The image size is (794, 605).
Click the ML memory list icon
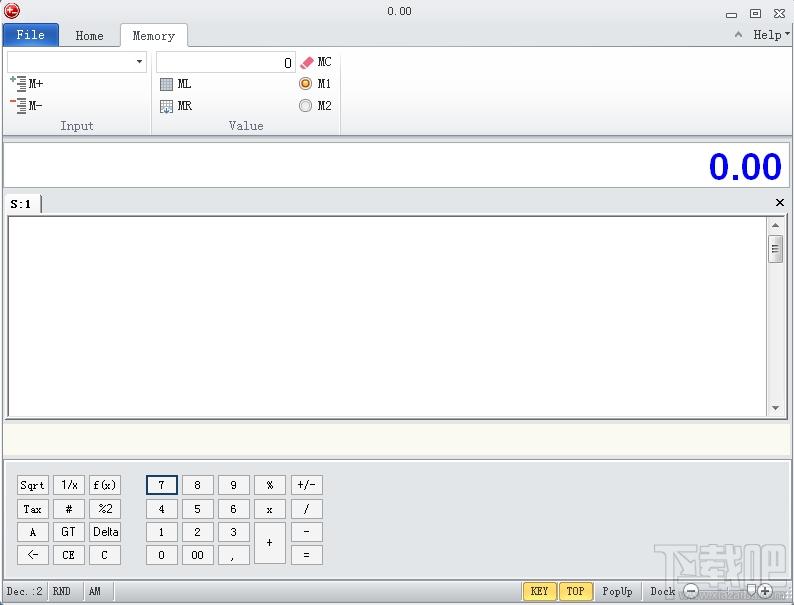point(167,84)
